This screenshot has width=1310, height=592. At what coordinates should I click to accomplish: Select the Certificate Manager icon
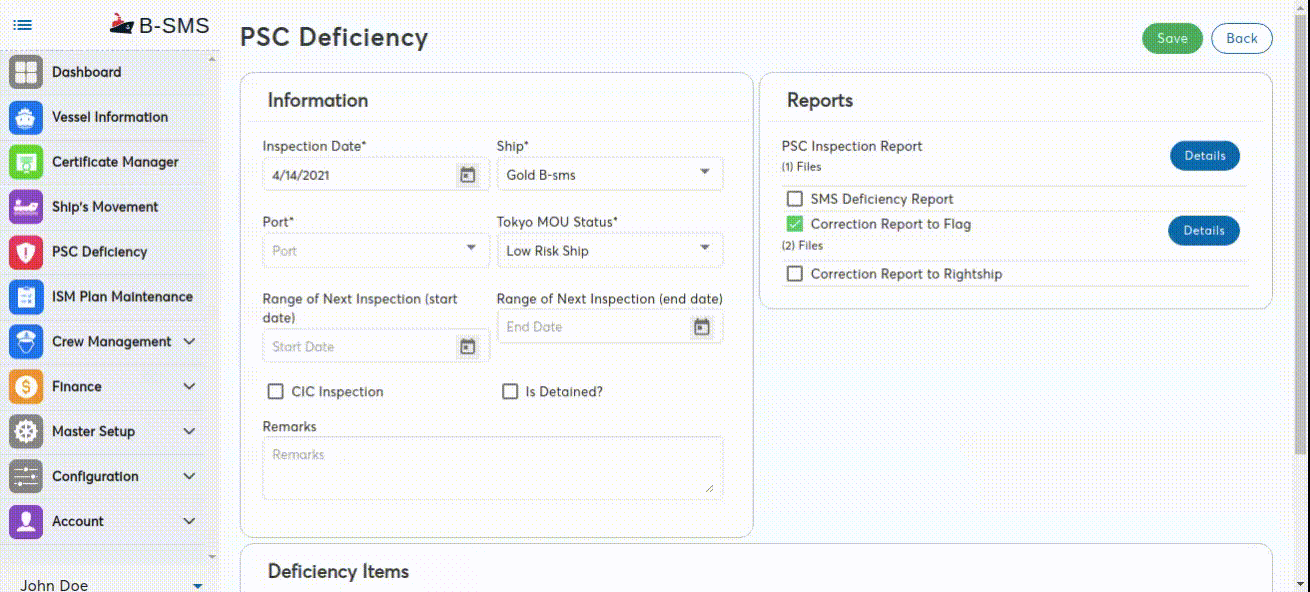26,162
